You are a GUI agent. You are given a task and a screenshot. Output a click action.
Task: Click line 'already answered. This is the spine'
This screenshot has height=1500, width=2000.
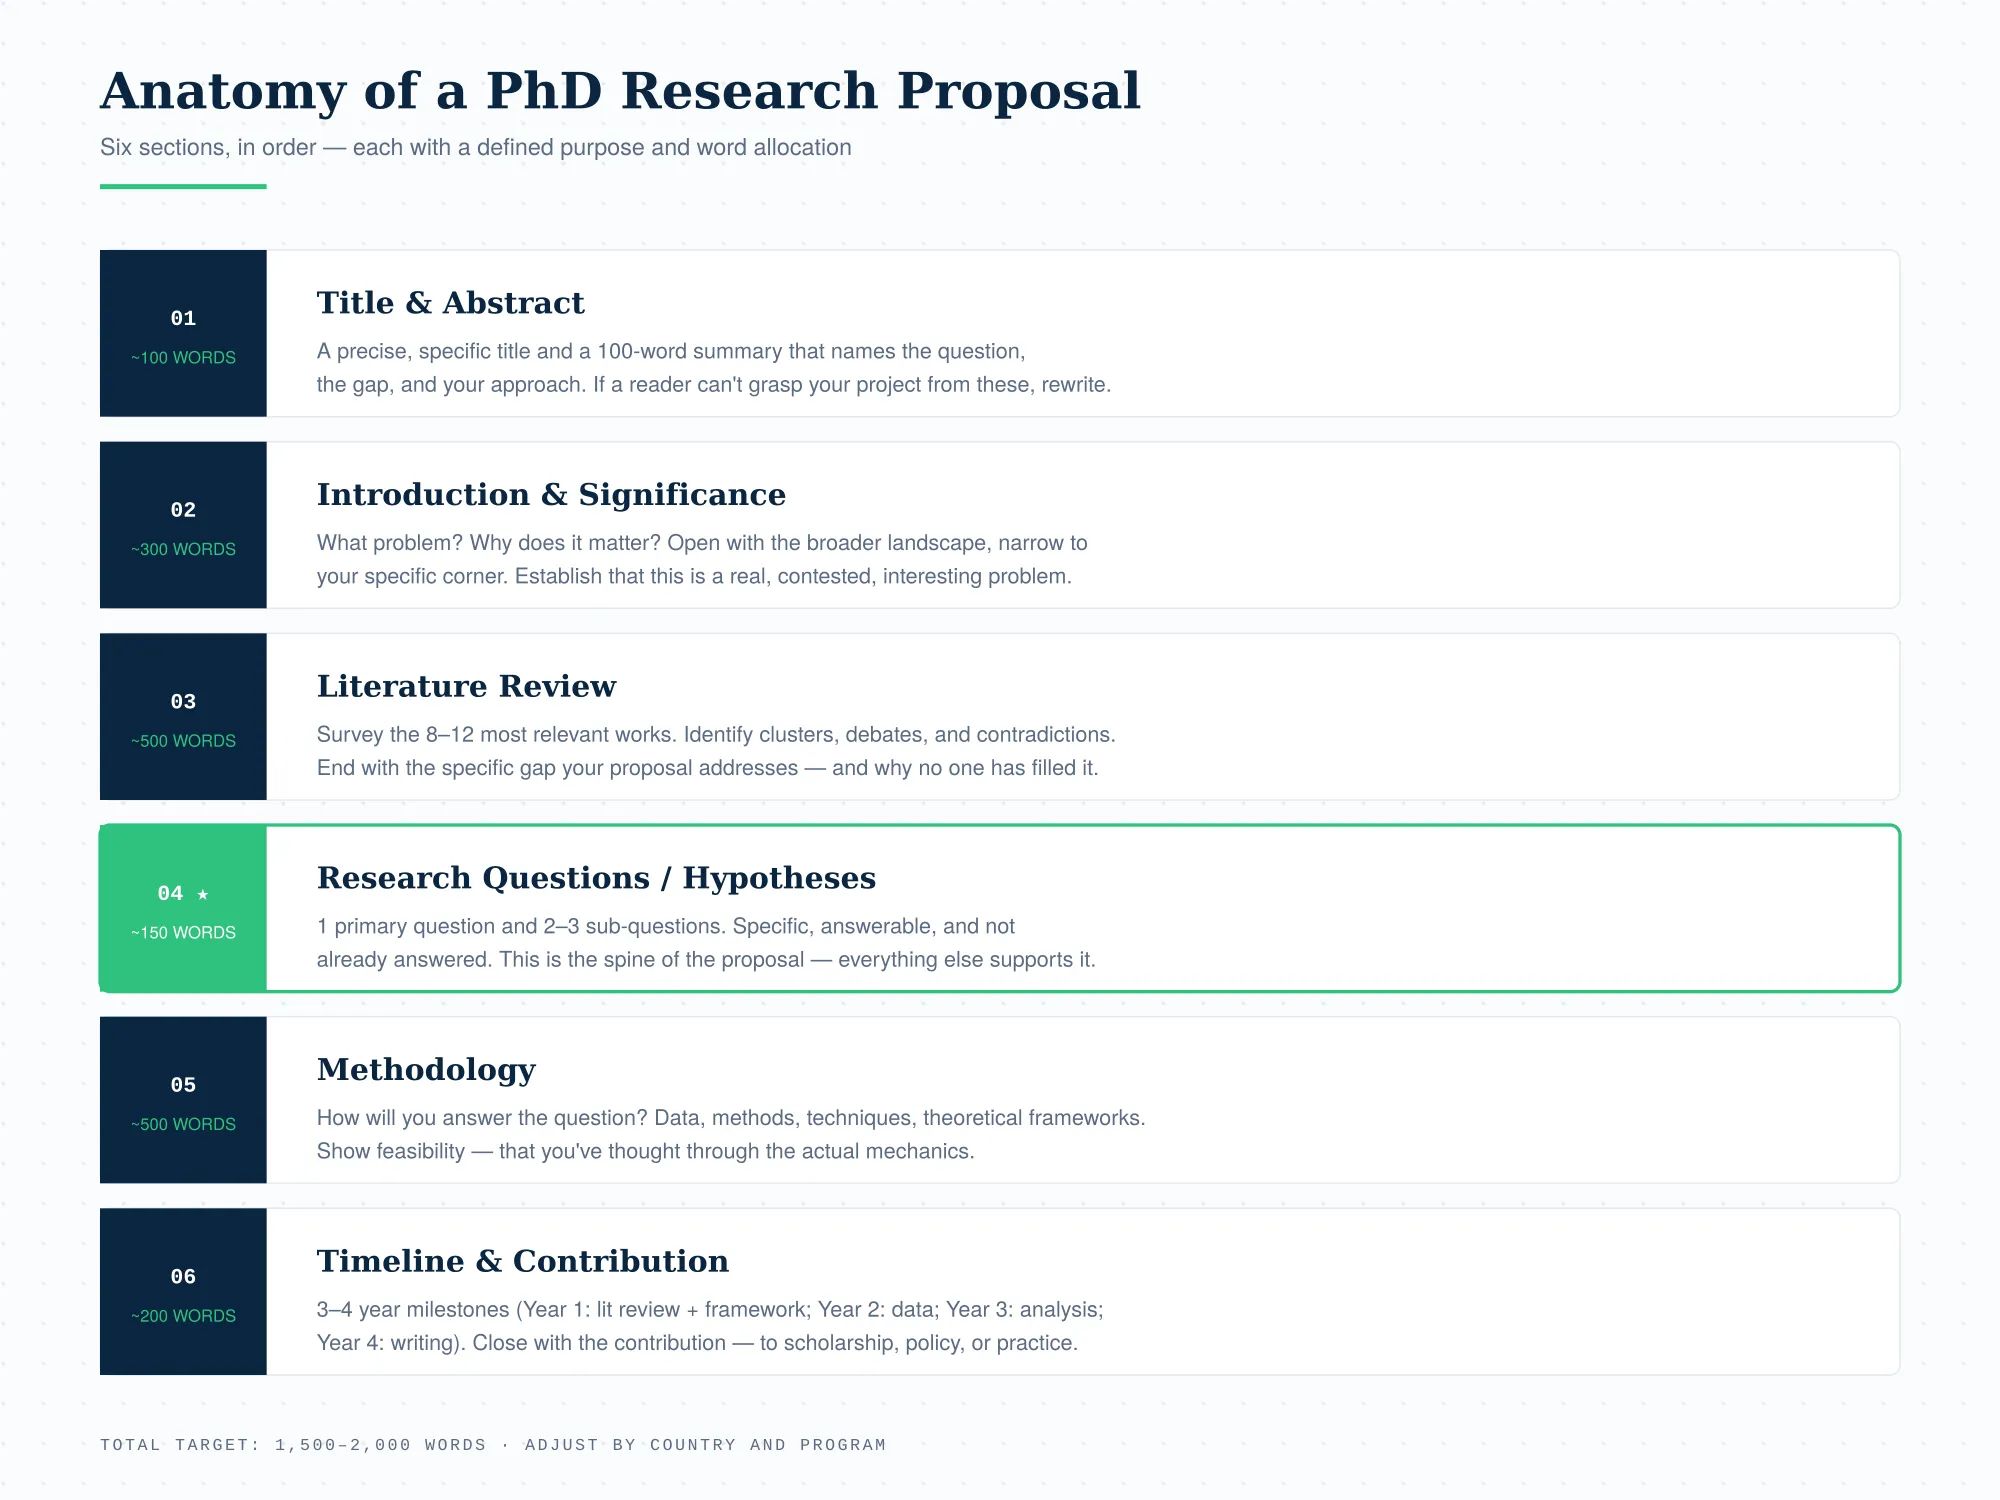pyautogui.click(x=706, y=960)
